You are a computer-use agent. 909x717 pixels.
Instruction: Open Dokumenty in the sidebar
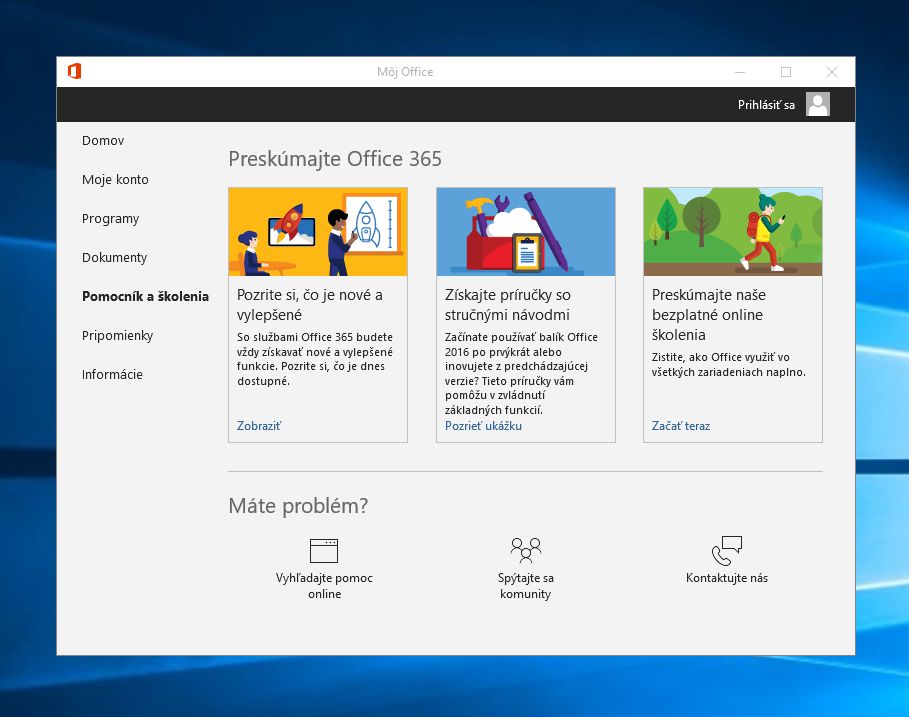click(115, 258)
